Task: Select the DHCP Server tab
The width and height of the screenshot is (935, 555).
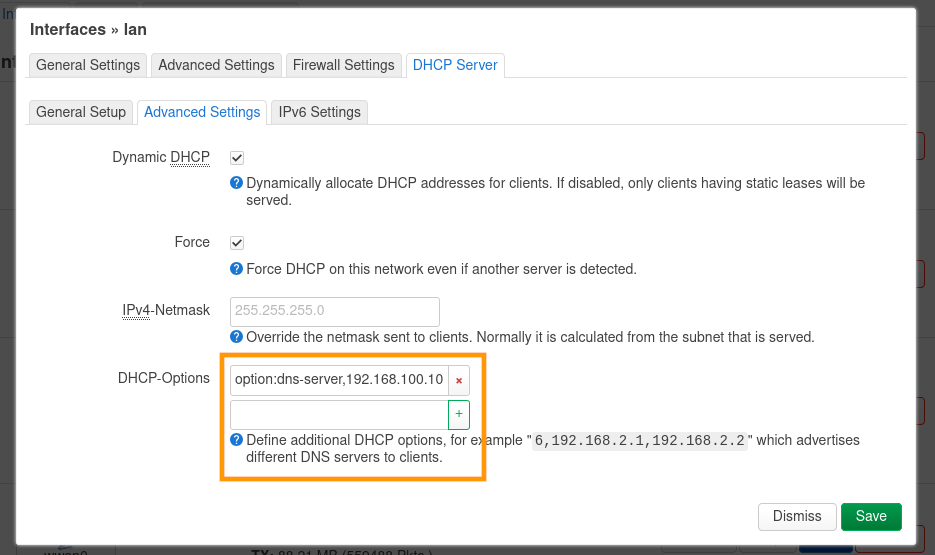Action: (x=456, y=65)
